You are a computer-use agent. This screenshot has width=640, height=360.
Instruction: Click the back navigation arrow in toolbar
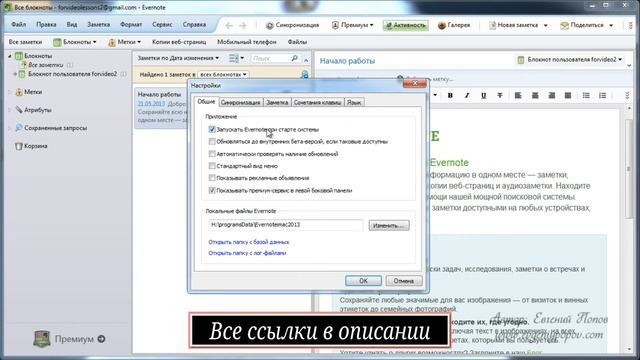[x=229, y=25]
